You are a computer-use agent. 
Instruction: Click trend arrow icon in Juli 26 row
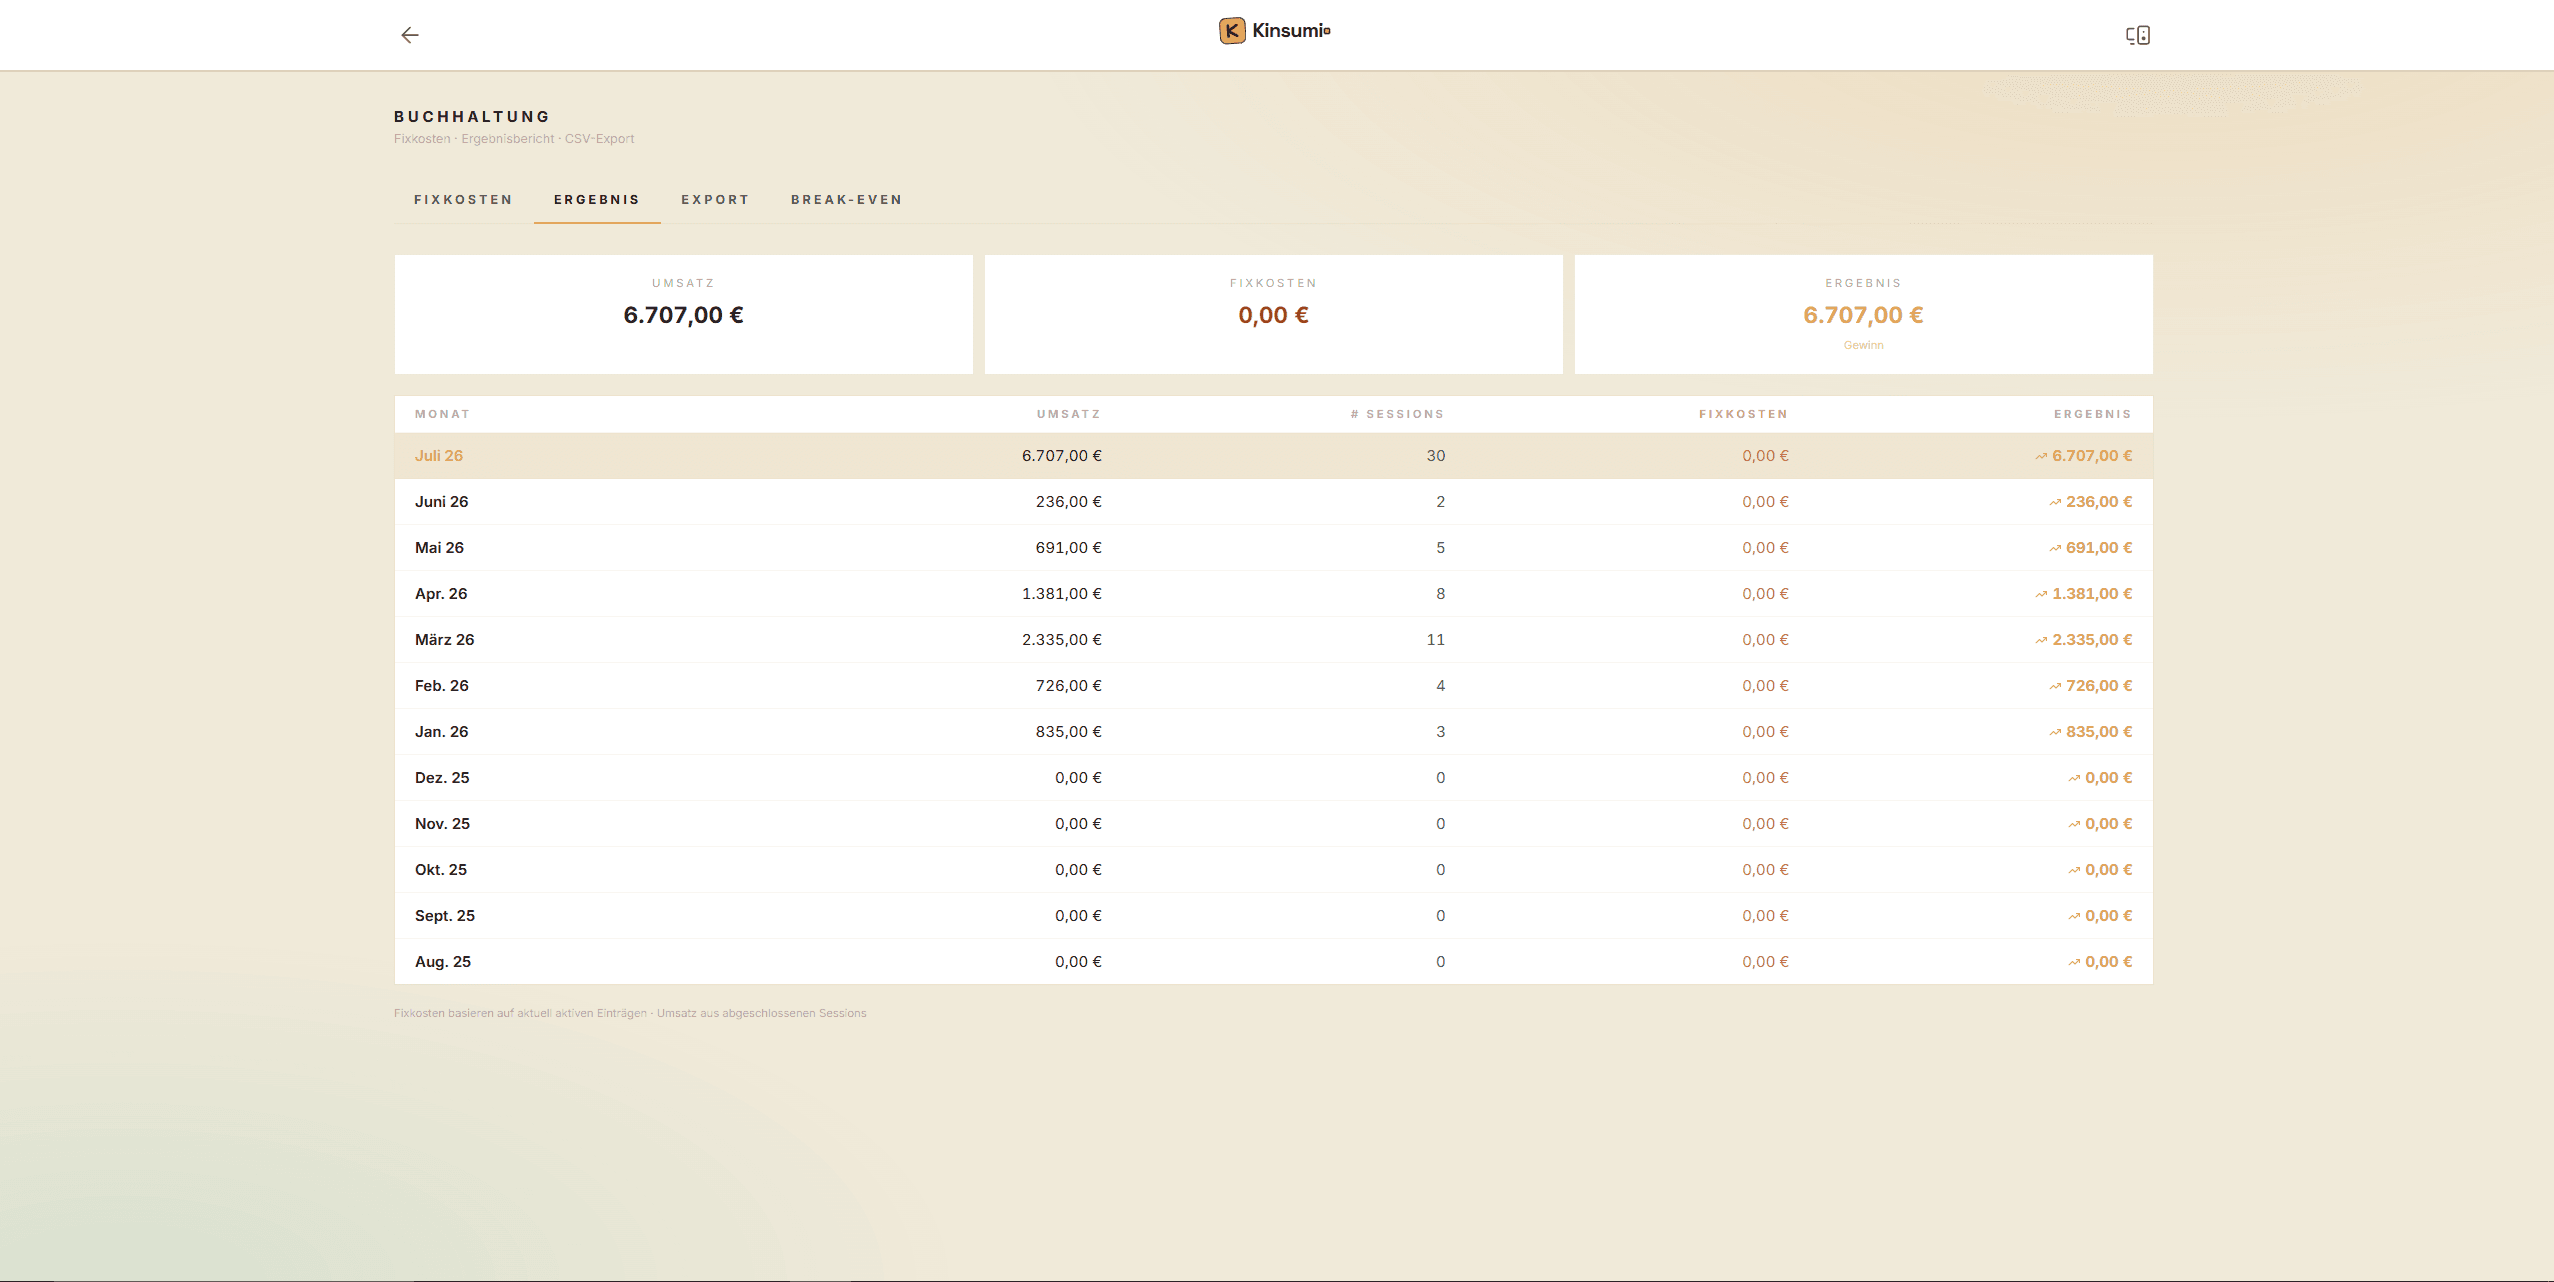tap(2040, 457)
